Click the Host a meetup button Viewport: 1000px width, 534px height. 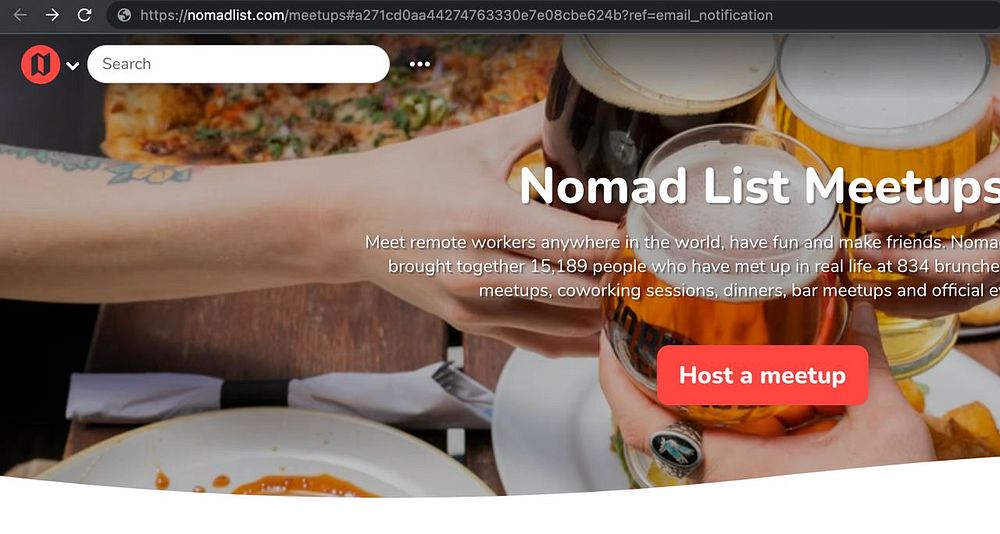coord(762,375)
